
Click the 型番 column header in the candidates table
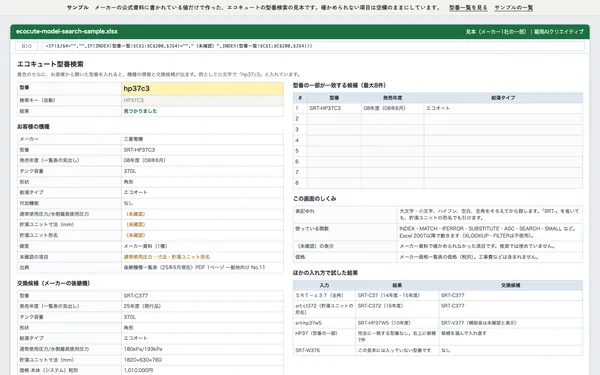pyautogui.click(x=334, y=98)
